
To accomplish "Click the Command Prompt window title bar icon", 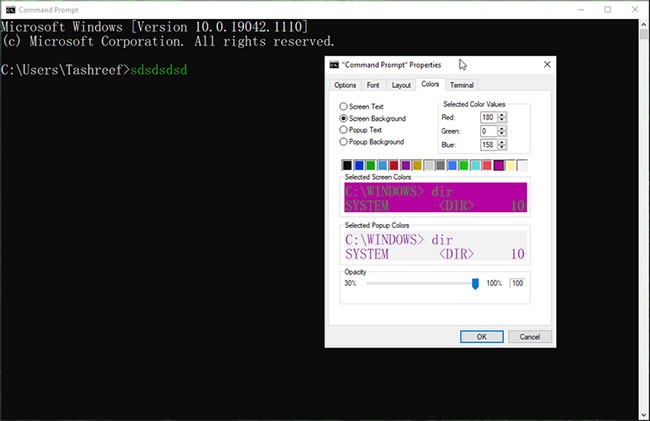I will point(8,8).
